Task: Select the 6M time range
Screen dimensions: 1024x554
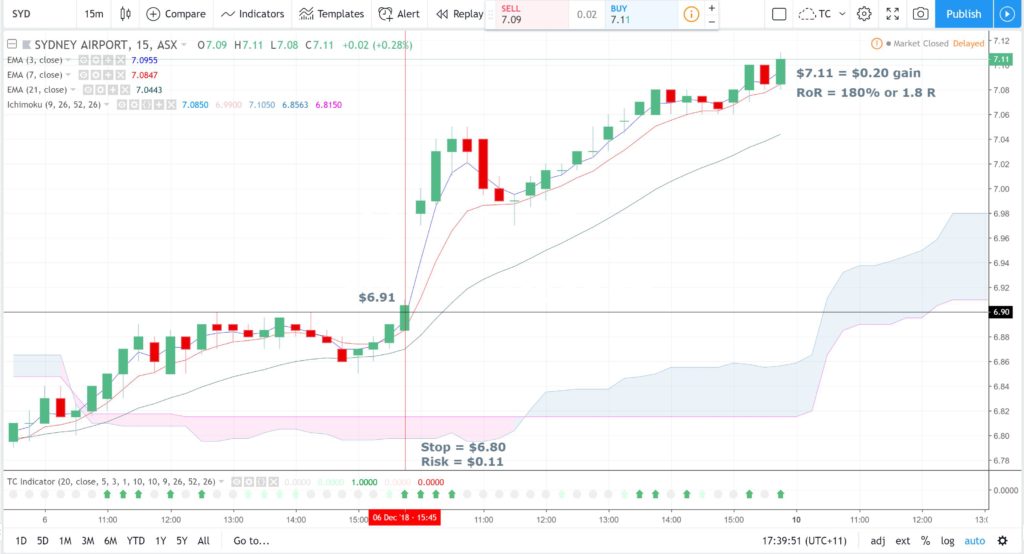Action: [110, 540]
